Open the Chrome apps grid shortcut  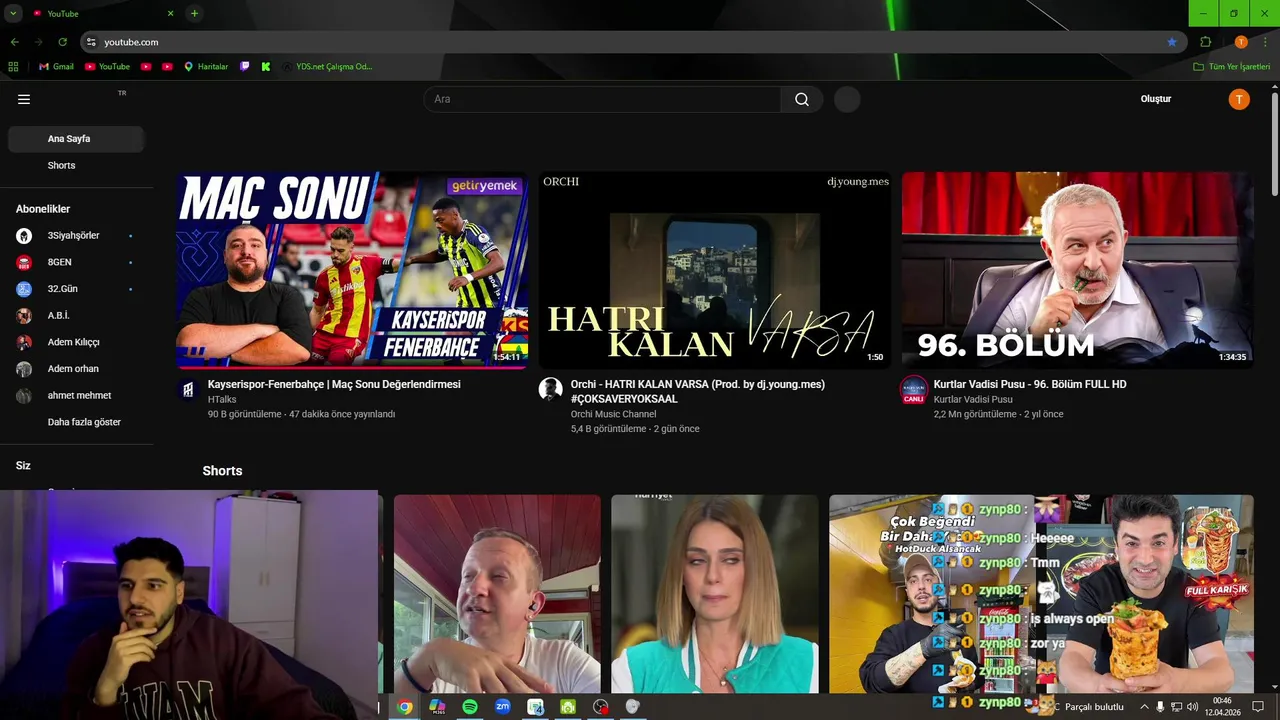pyautogui.click(x=13, y=67)
